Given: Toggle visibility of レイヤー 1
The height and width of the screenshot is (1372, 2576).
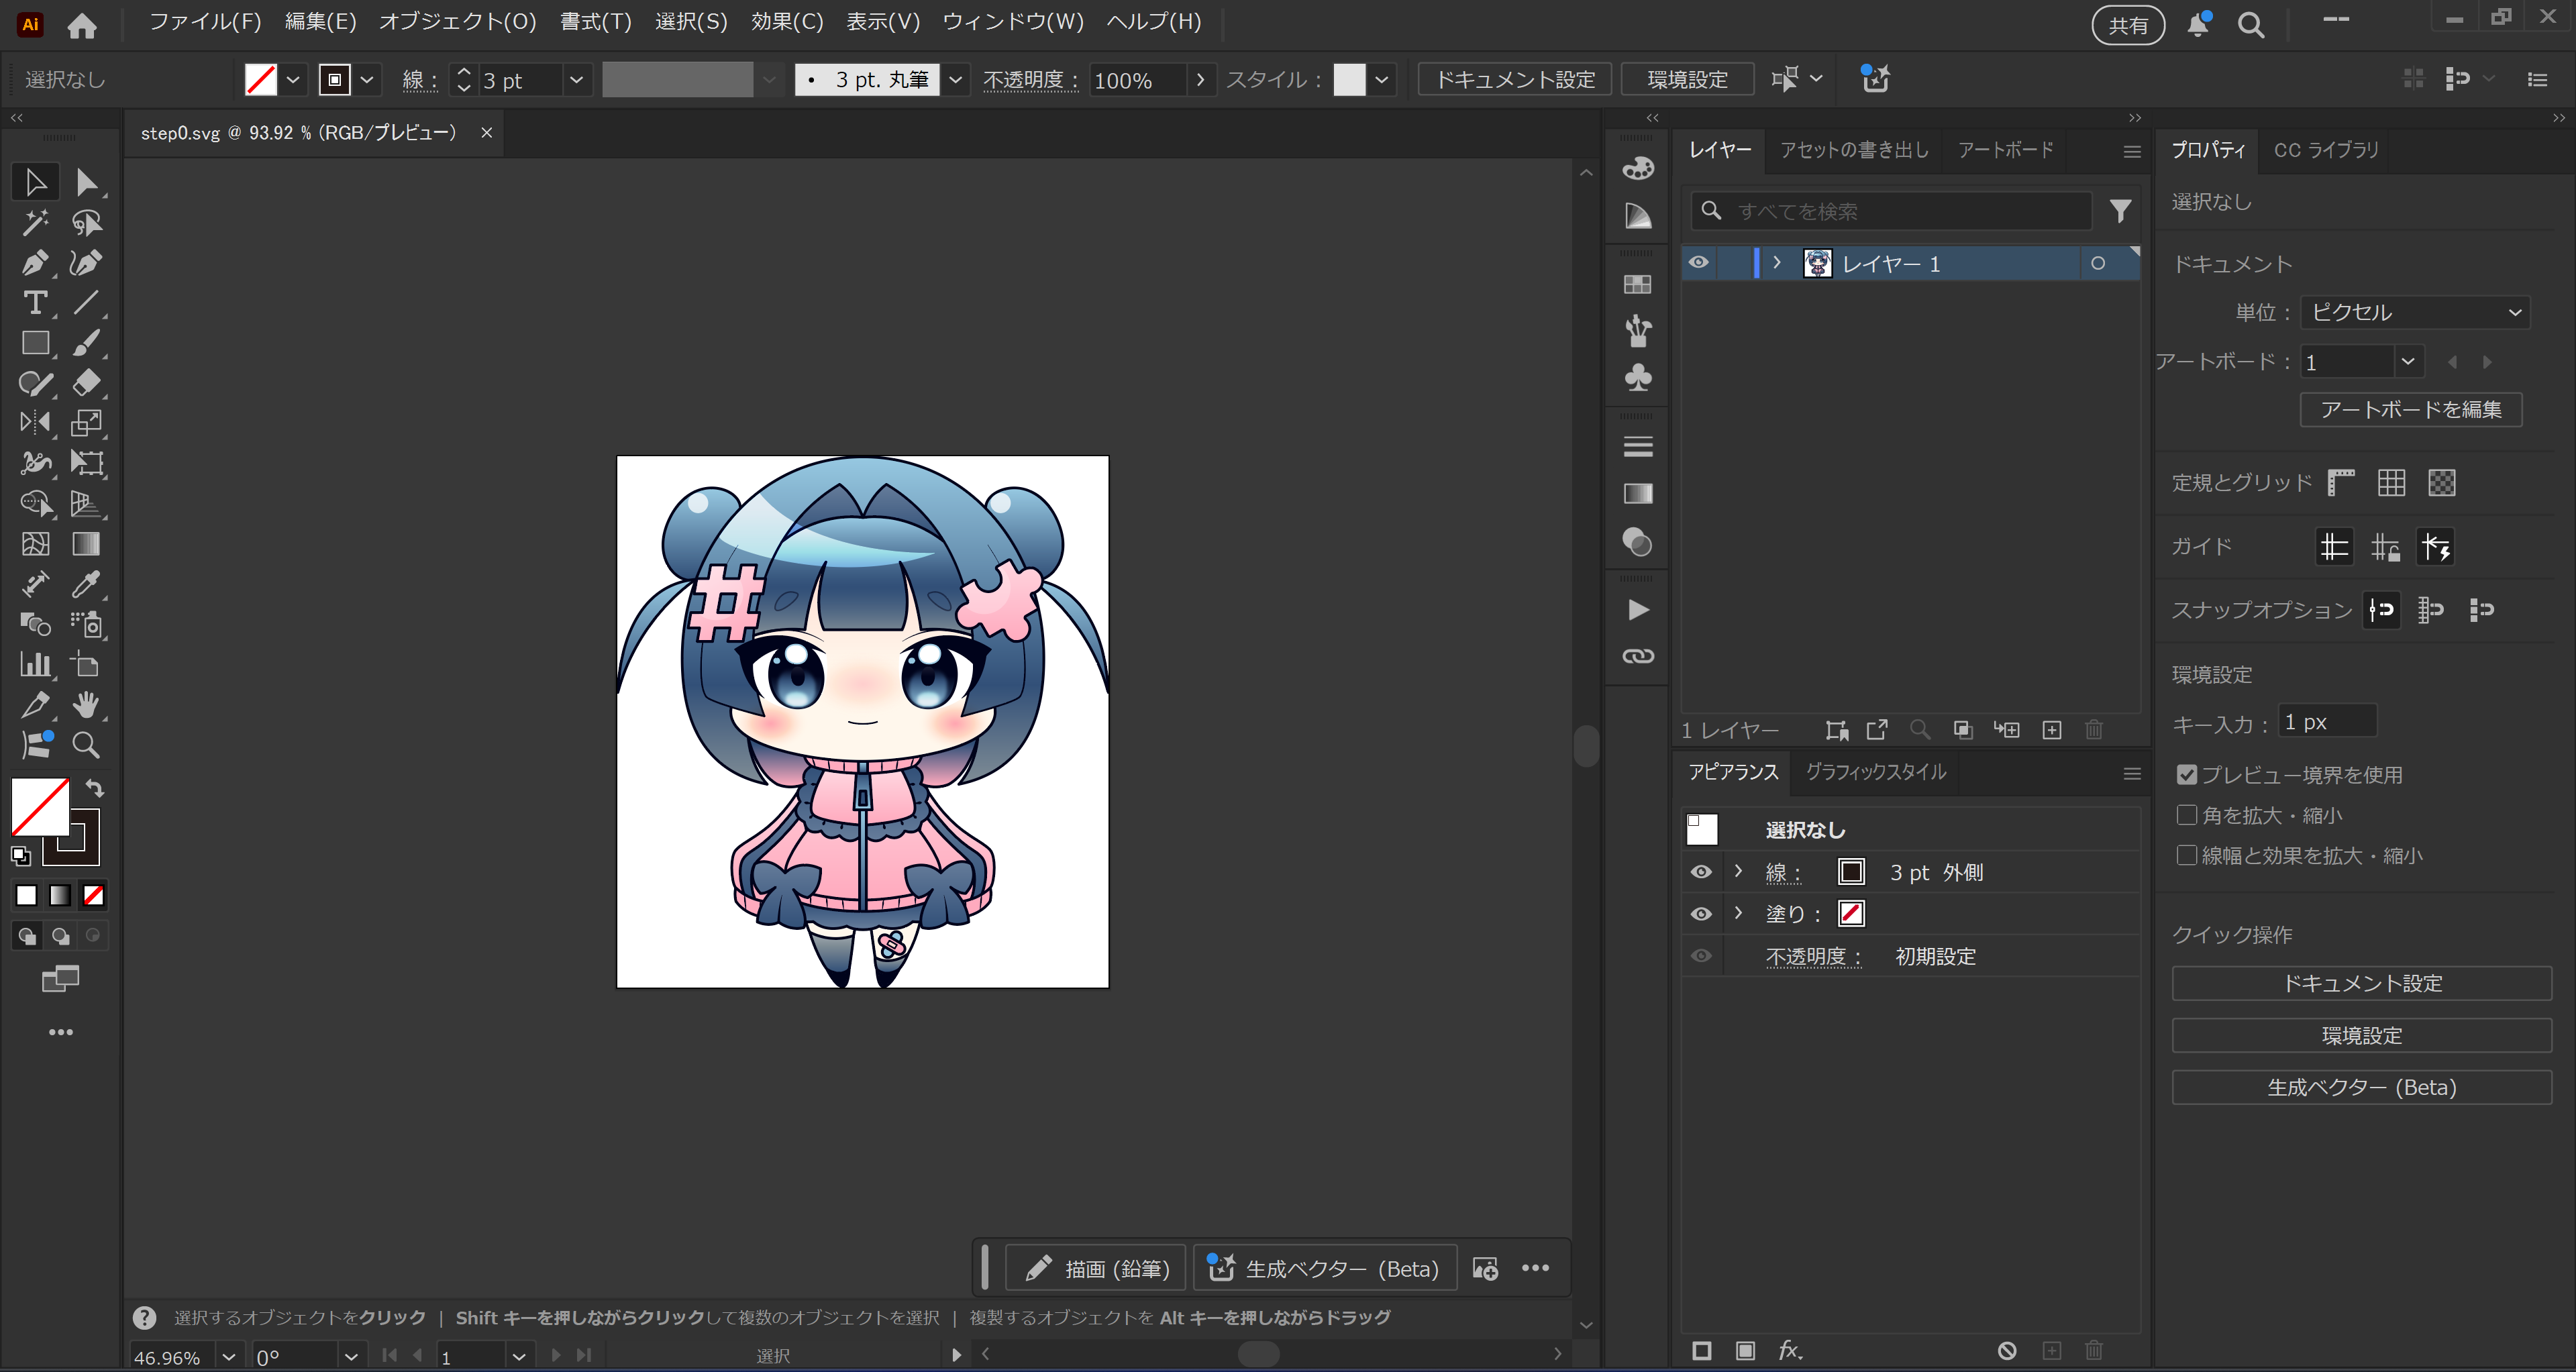Looking at the screenshot, I should (1699, 263).
